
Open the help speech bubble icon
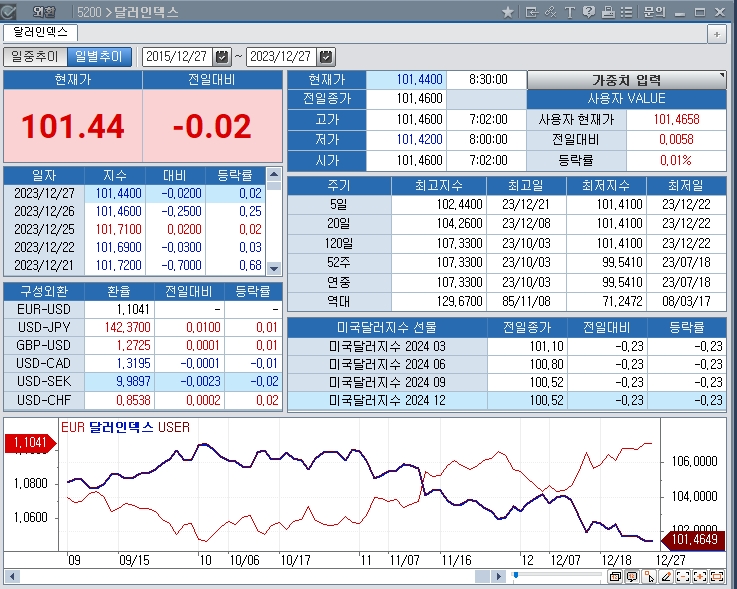click(588, 12)
